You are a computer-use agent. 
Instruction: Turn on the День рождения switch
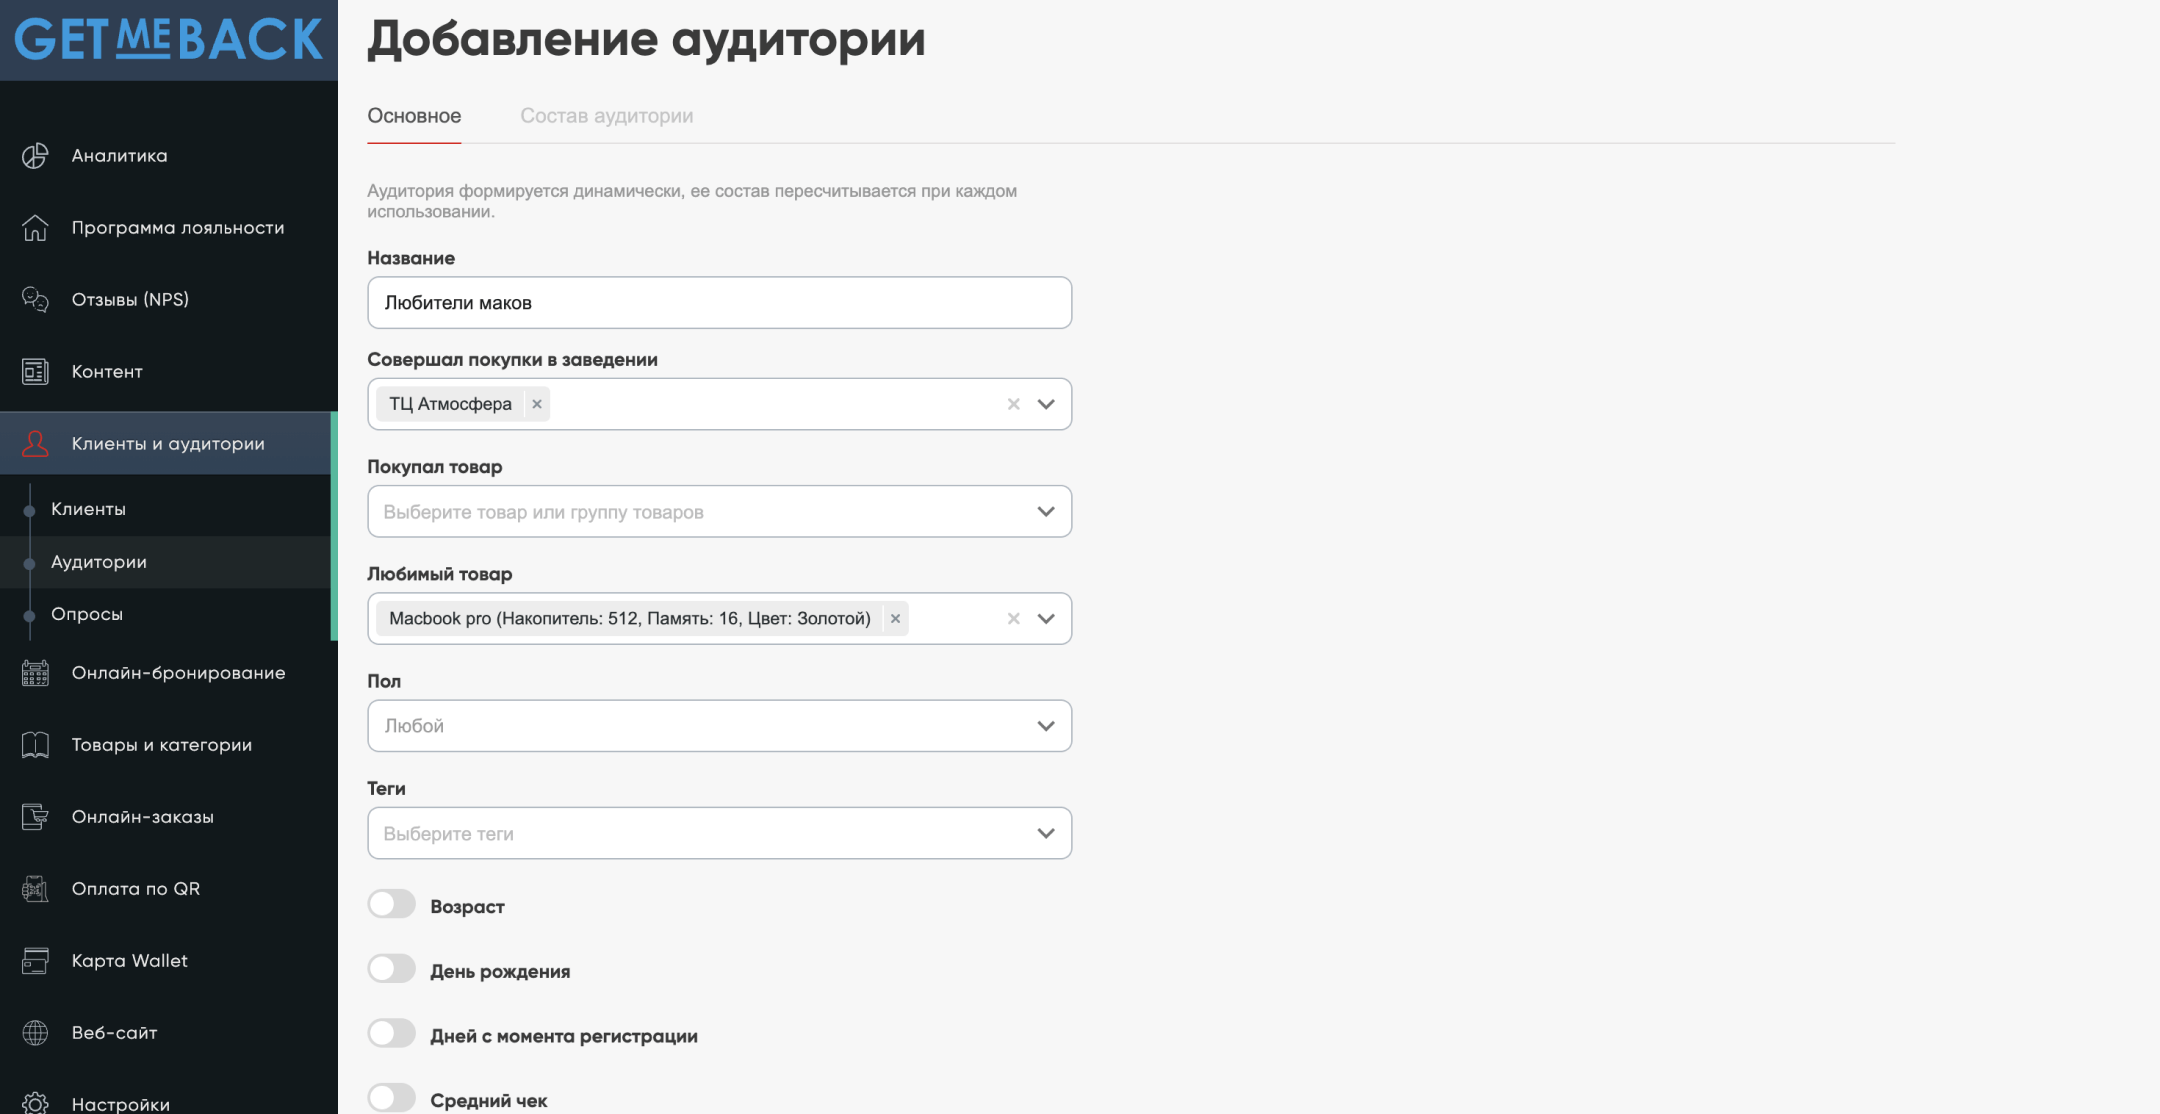391,969
